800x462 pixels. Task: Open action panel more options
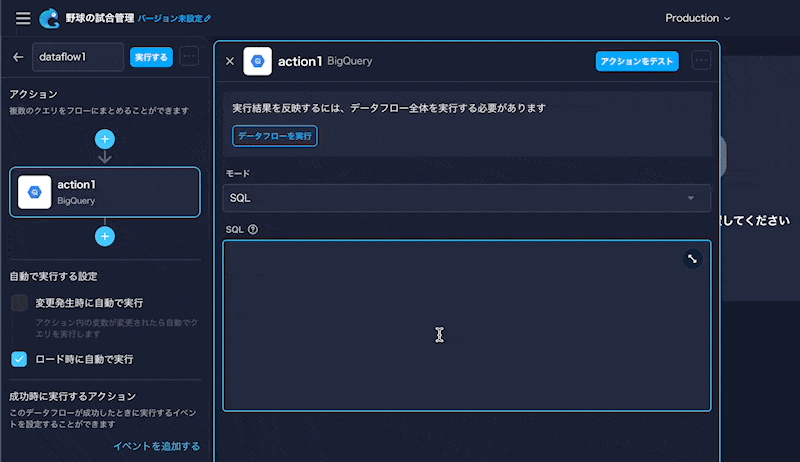[702, 60]
